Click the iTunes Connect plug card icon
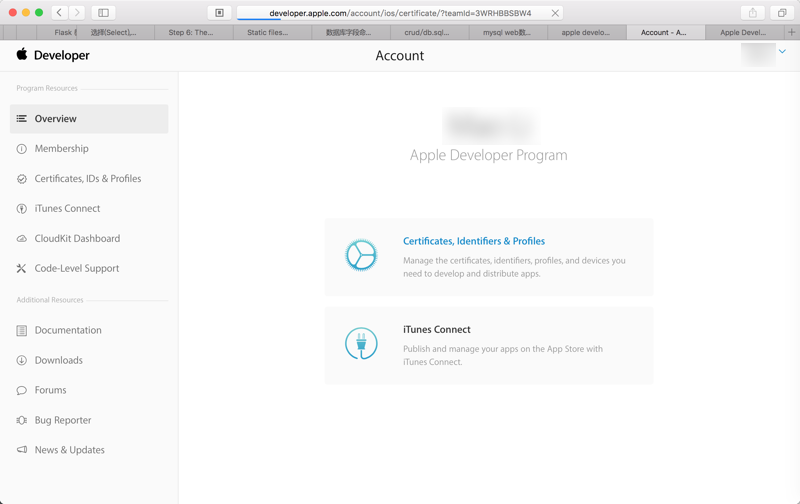The width and height of the screenshot is (800, 504). pos(361,343)
